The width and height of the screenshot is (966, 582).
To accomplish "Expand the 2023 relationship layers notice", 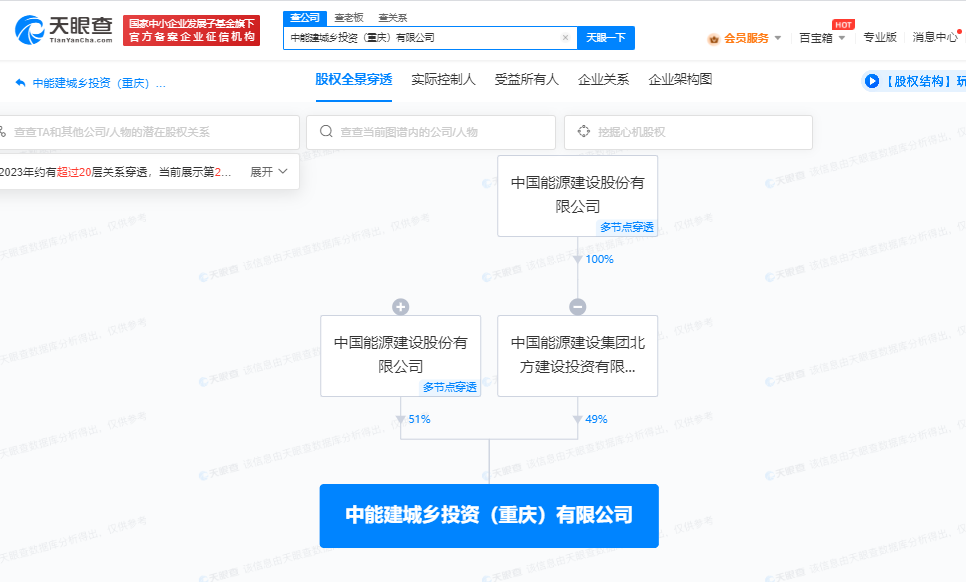I will point(269,172).
